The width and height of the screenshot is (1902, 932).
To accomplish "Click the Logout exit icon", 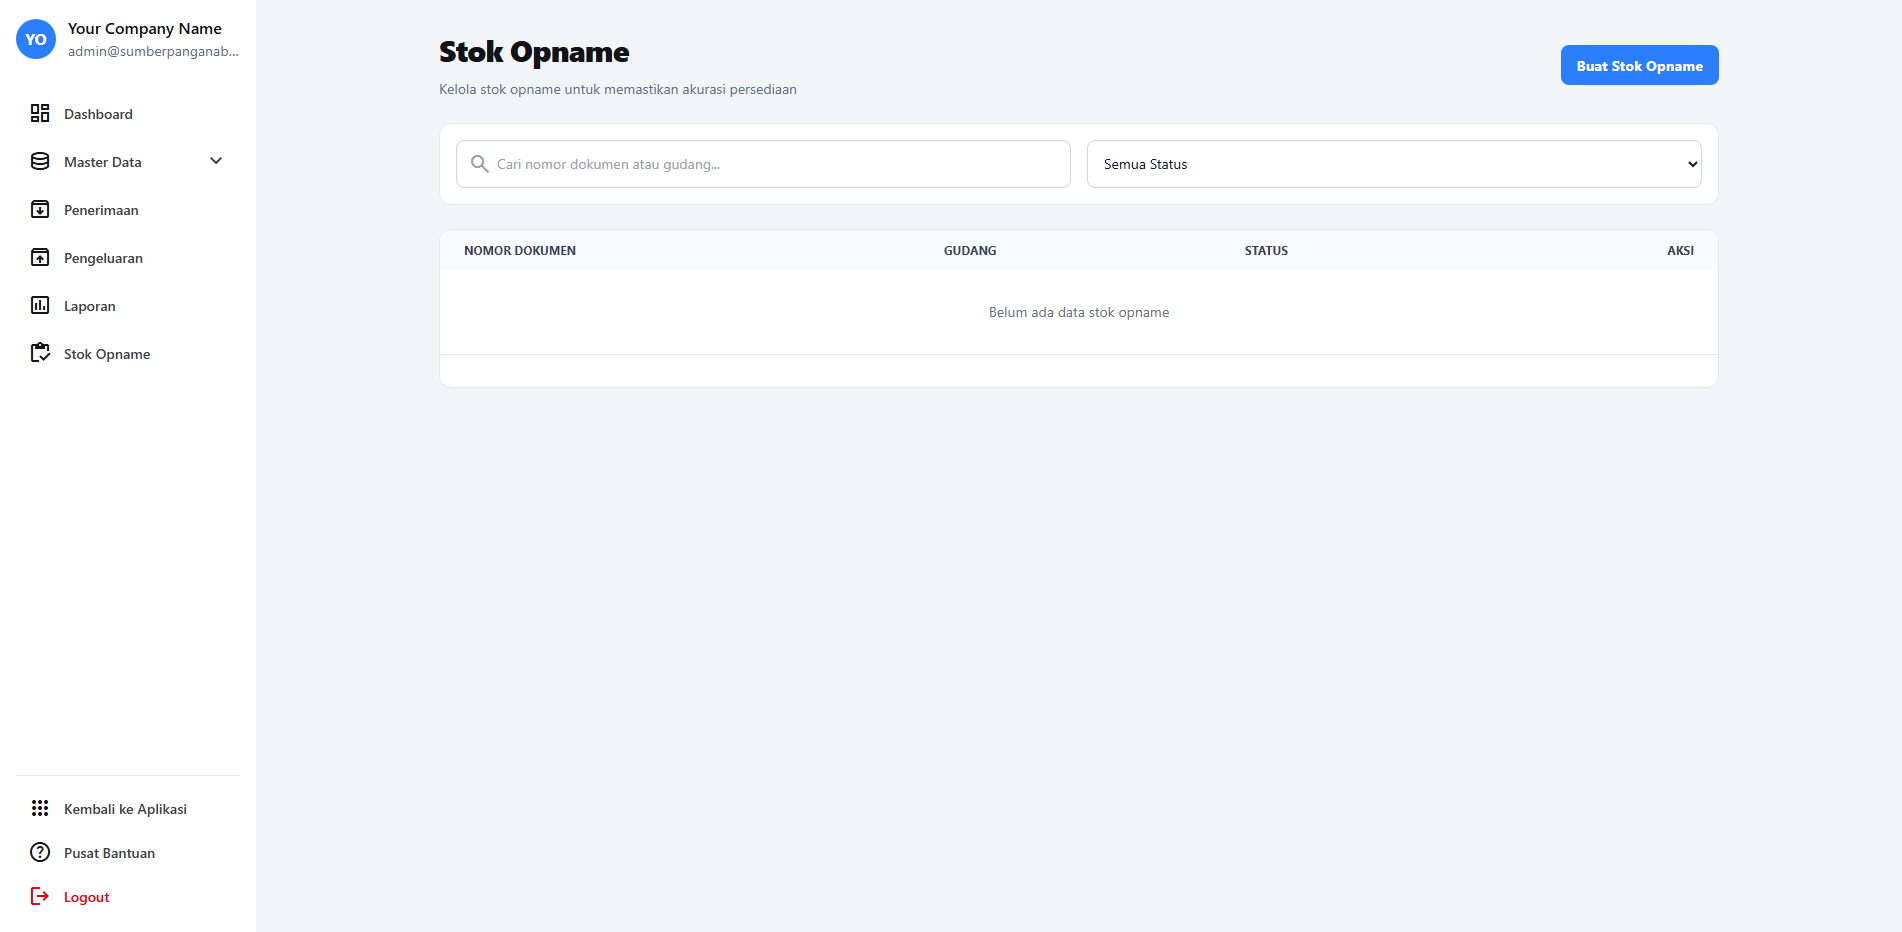I will coord(40,896).
